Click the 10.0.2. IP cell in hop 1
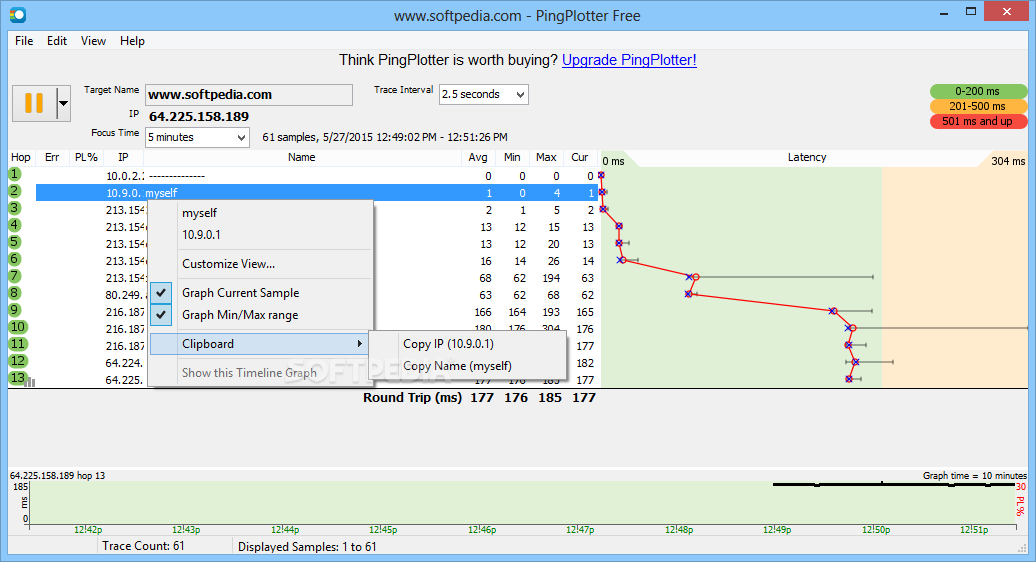The image size is (1036, 562). (x=126, y=176)
